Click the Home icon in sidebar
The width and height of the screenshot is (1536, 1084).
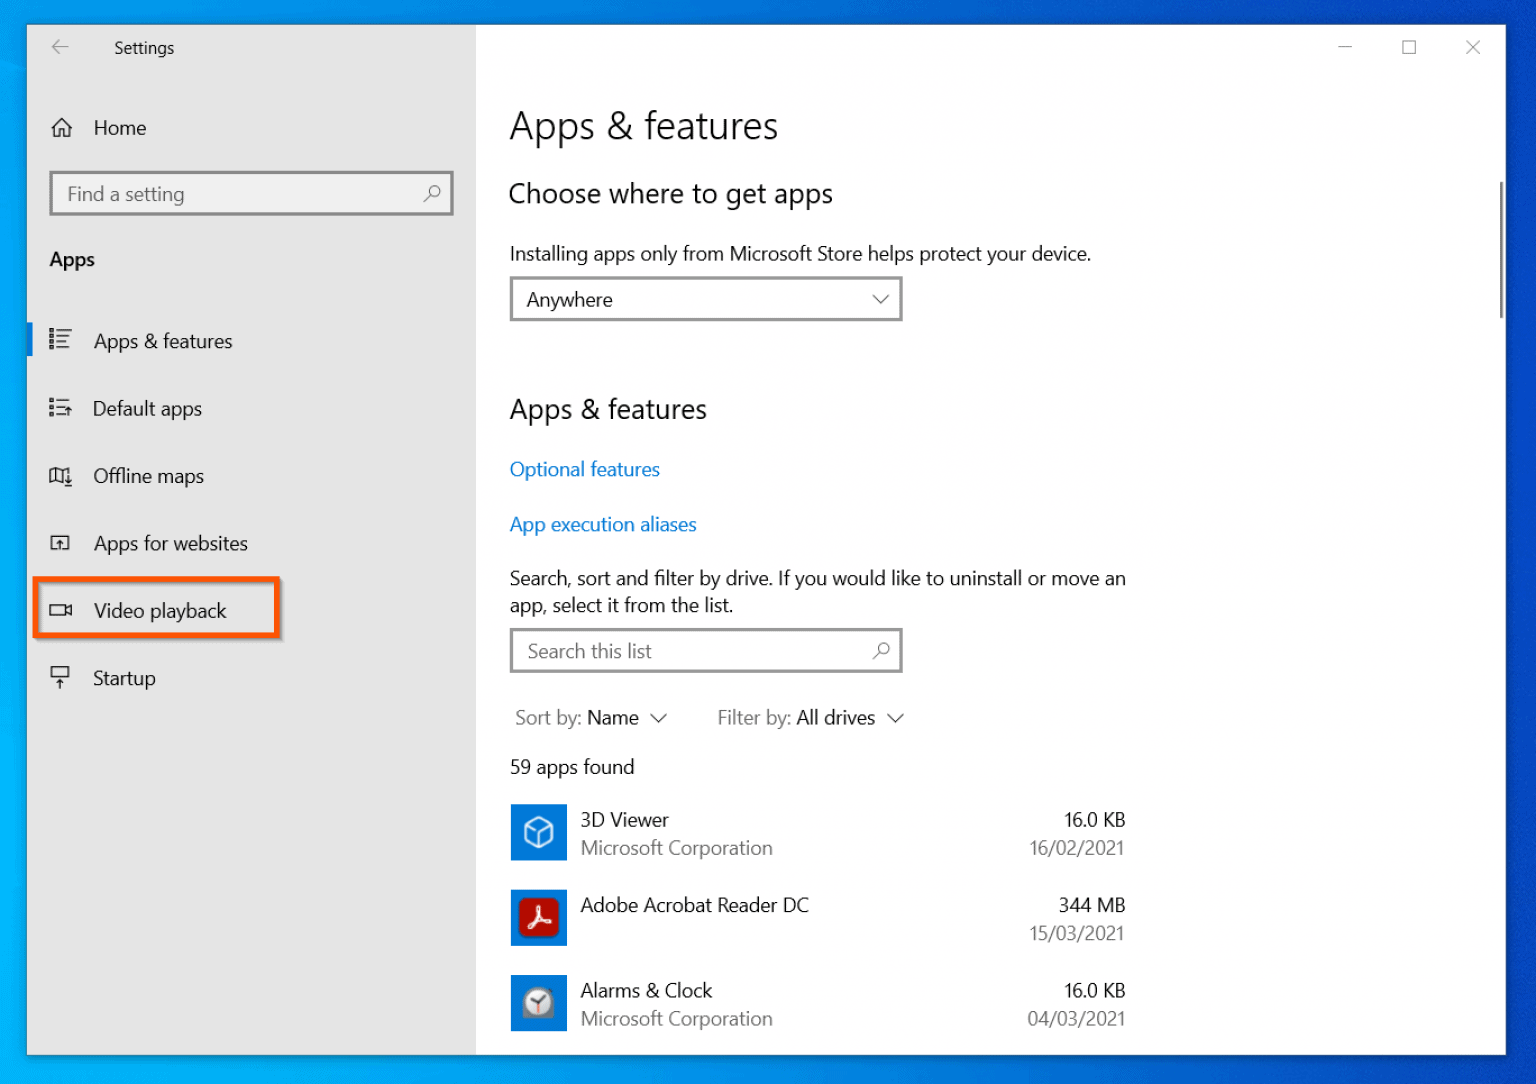[x=61, y=127]
